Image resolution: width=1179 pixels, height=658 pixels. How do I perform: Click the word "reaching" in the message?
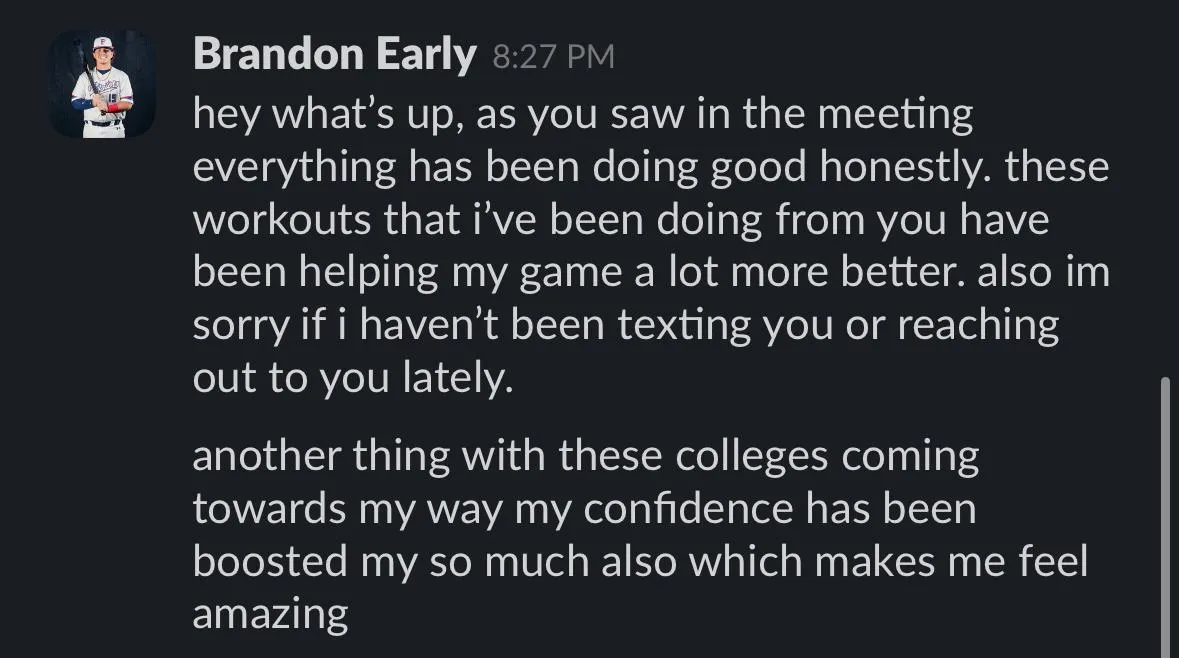point(978,326)
